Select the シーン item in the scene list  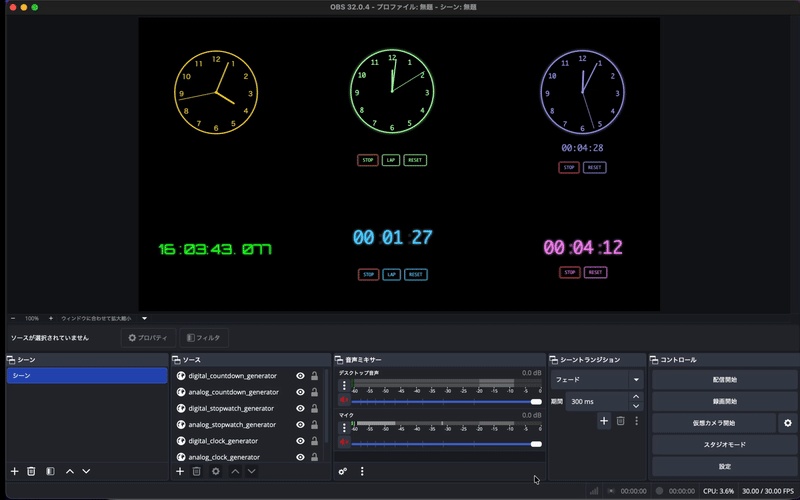coord(87,376)
